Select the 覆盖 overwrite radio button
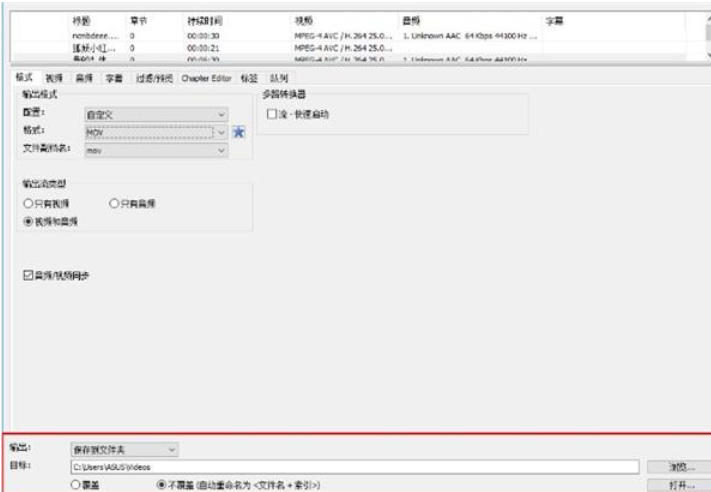This screenshot has width=711, height=492. 76,484
